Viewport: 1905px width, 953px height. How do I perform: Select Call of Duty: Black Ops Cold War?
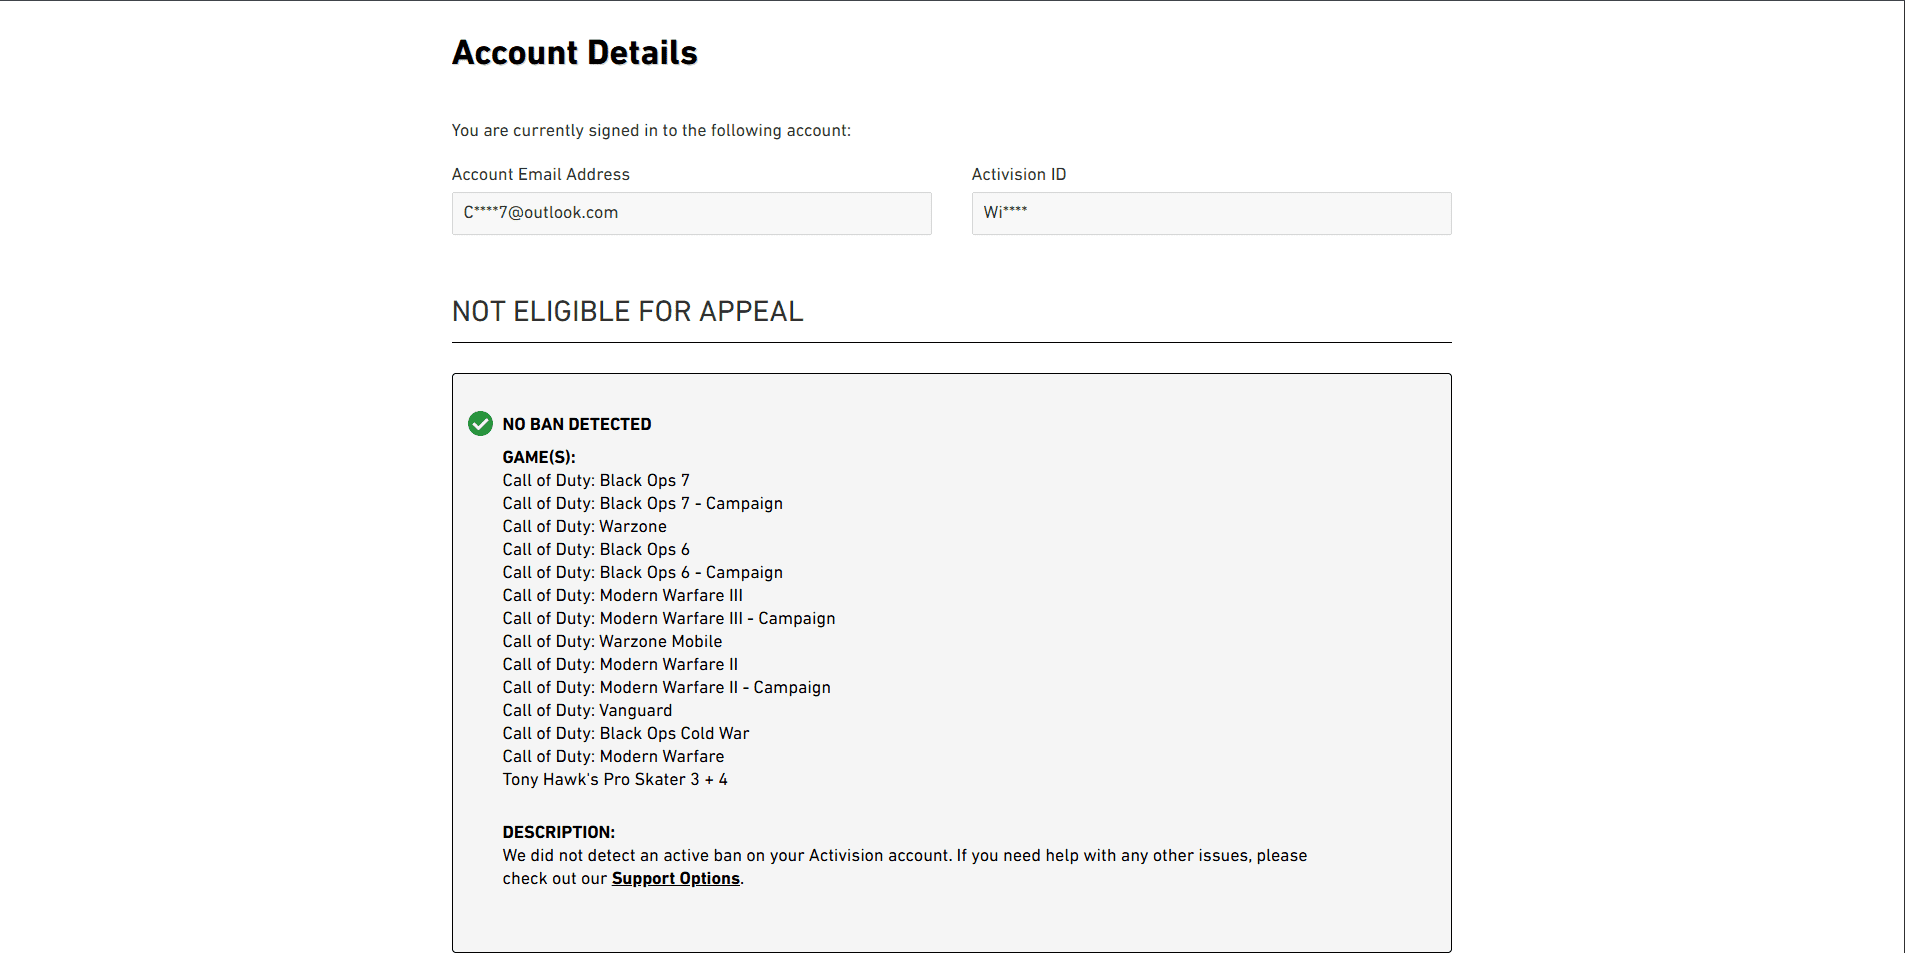[625, 734]
